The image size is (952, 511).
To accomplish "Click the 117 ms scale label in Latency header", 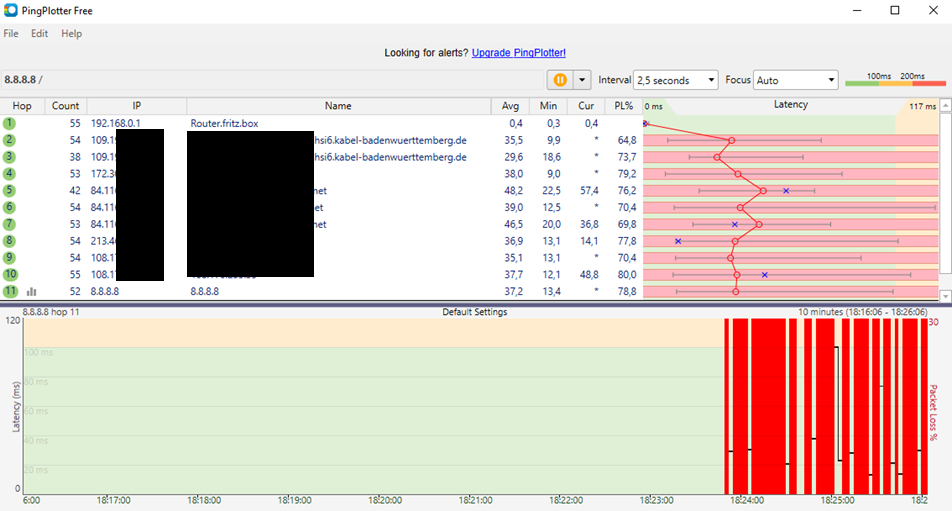I will [x=922, y=106].
